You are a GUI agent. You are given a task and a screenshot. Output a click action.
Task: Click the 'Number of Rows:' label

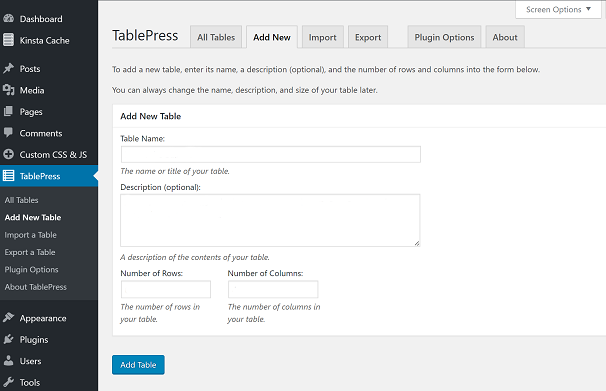(152, 273)
